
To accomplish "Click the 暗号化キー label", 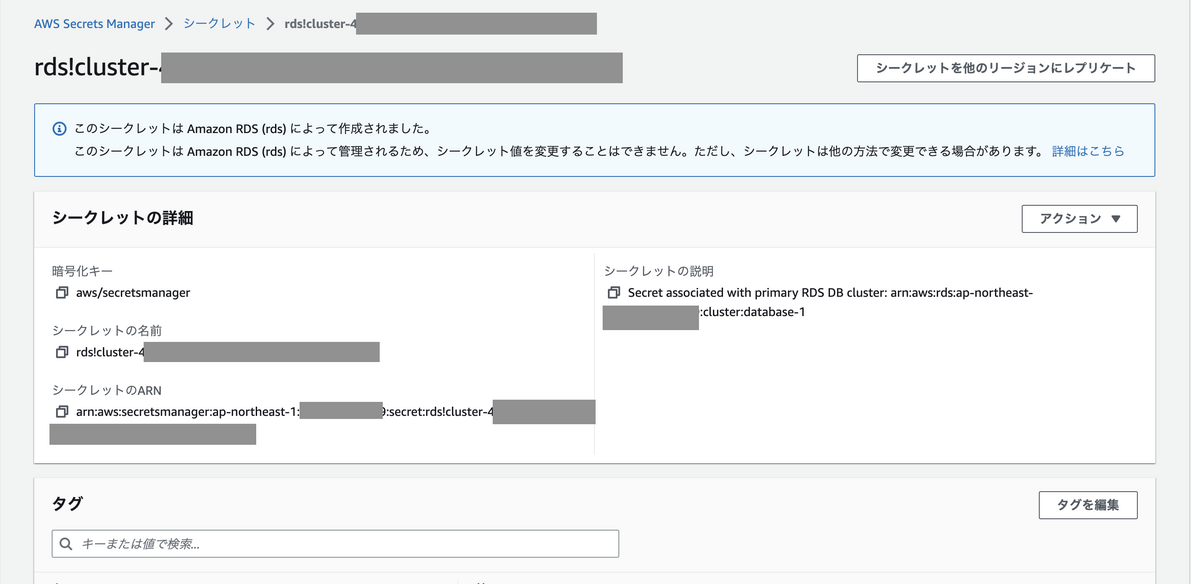I will [82, 271].
